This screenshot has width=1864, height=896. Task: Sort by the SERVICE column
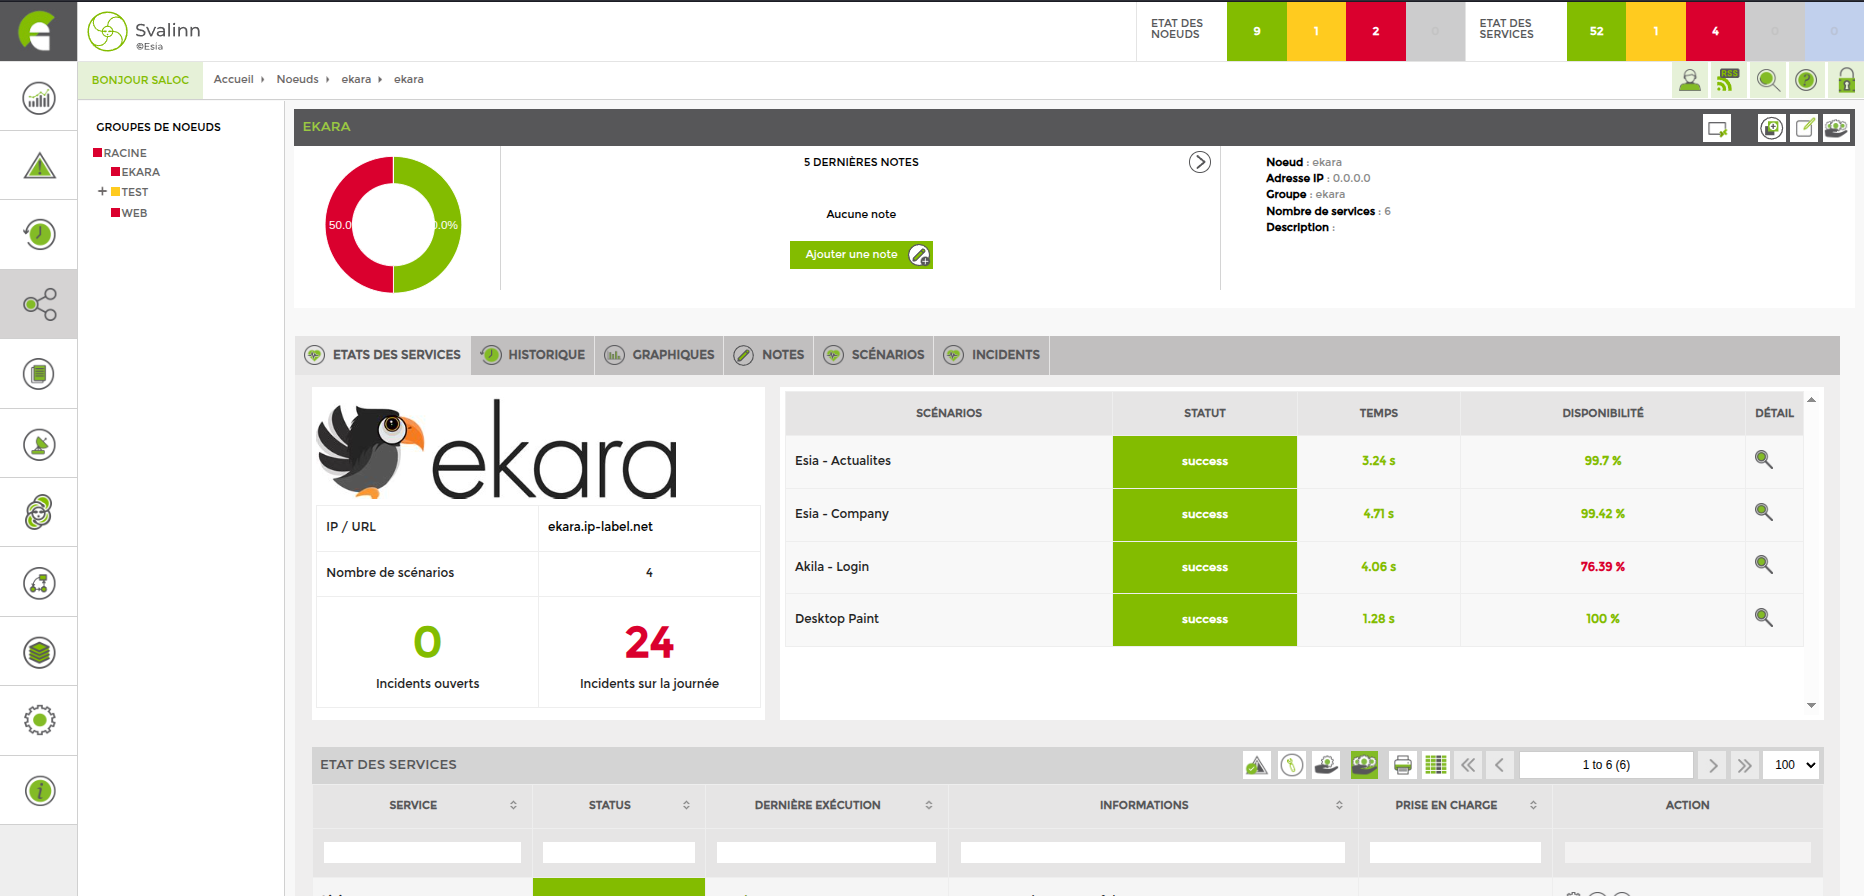414,805
